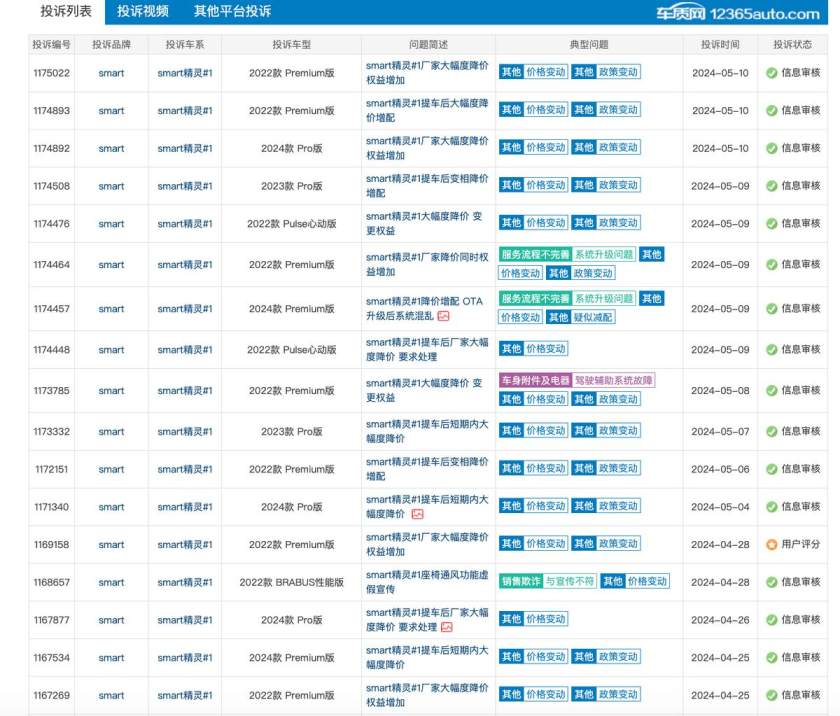
Task: Open complaint 1175022 description link
Action: pos(427,73)
